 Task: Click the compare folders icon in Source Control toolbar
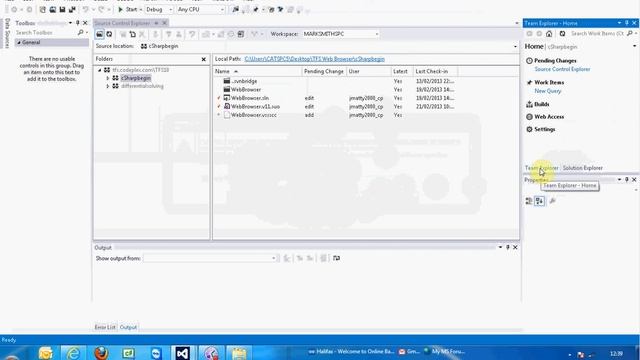[x=241, y=34]
